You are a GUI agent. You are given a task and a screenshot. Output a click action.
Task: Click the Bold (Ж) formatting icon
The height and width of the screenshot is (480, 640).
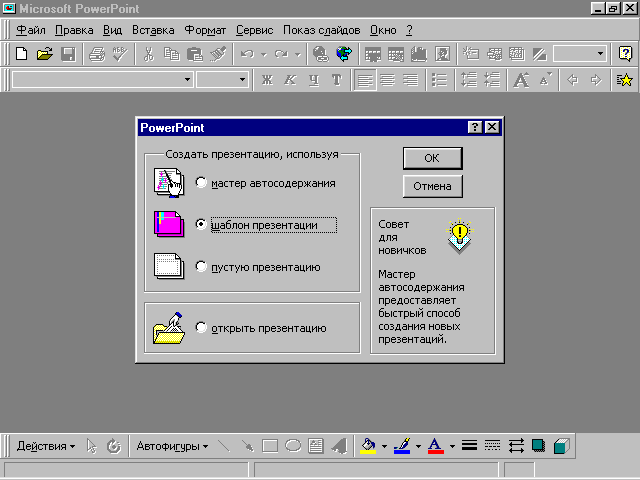pyautogui.click(x=267, y=80)
